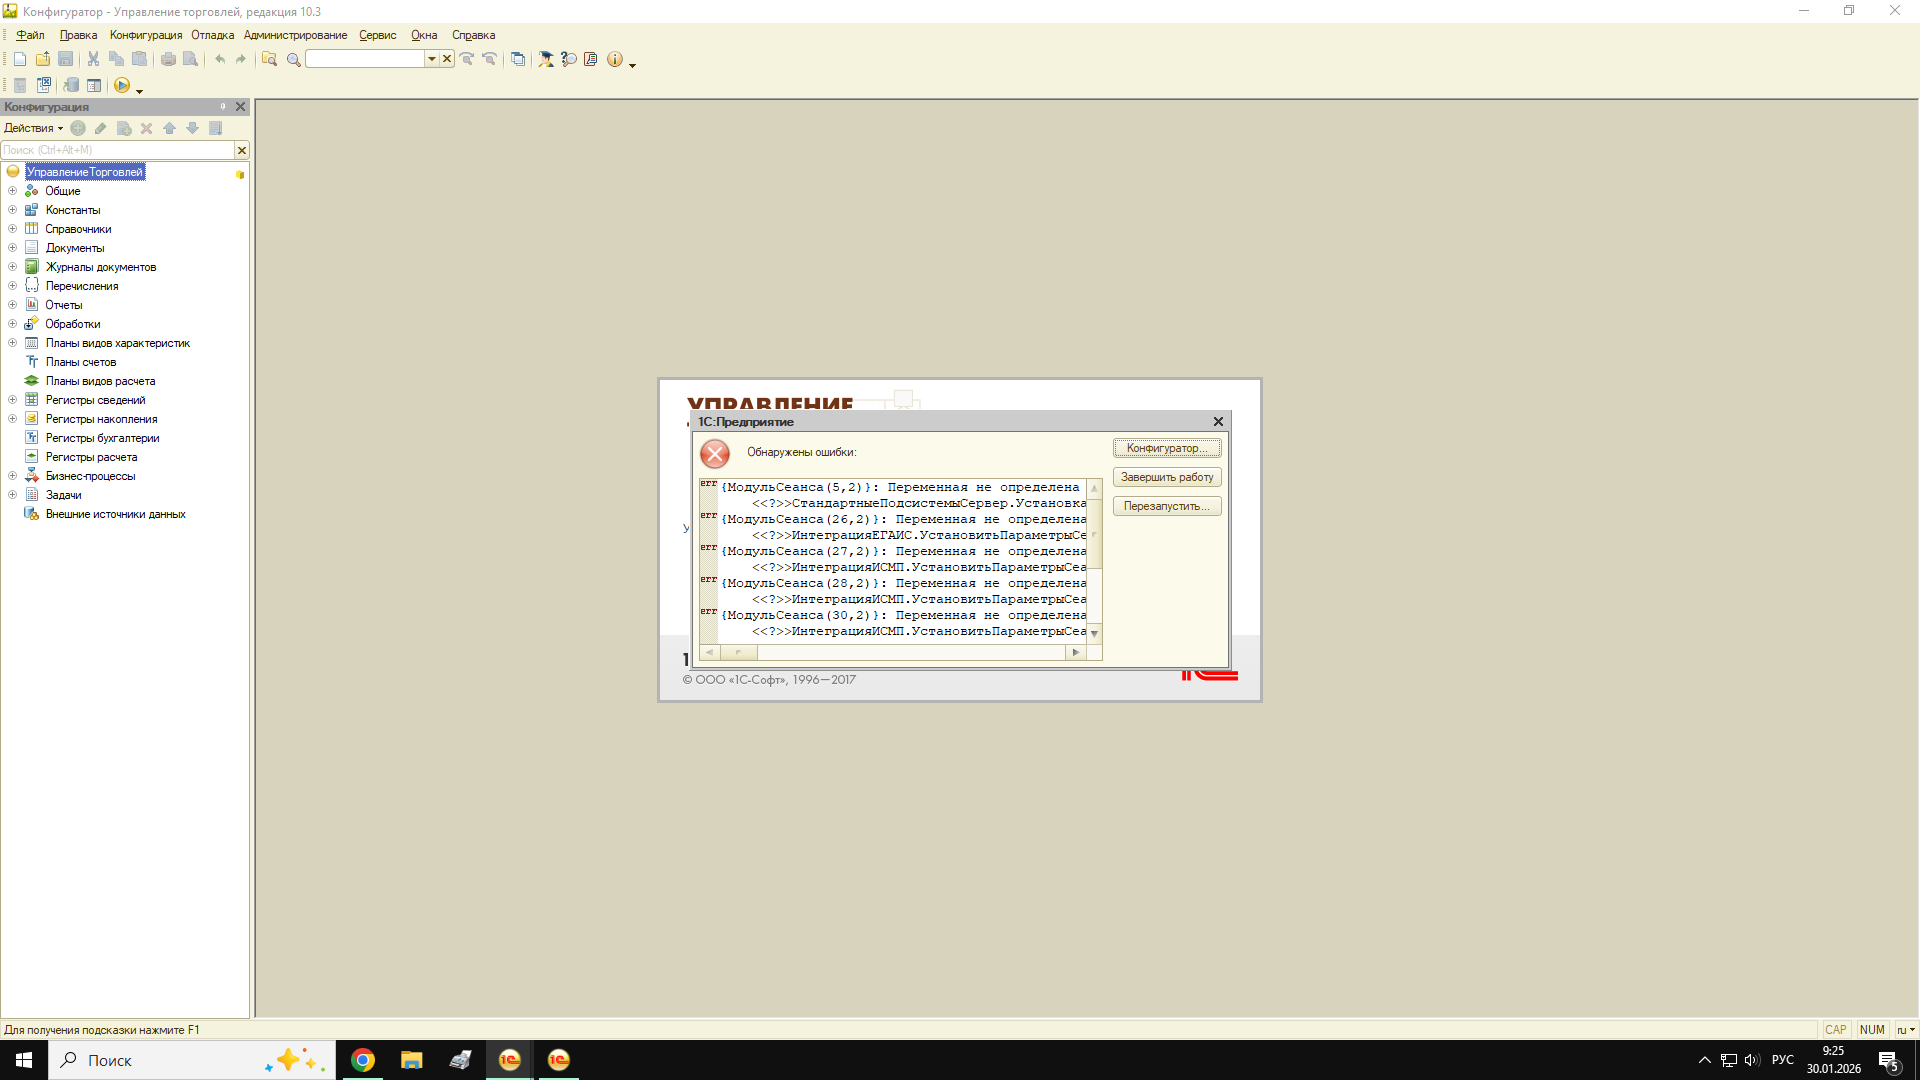This screenshot has width=1920, height=1080.
Task: Click the global search folder-magnifier icon
Action: 269,59
